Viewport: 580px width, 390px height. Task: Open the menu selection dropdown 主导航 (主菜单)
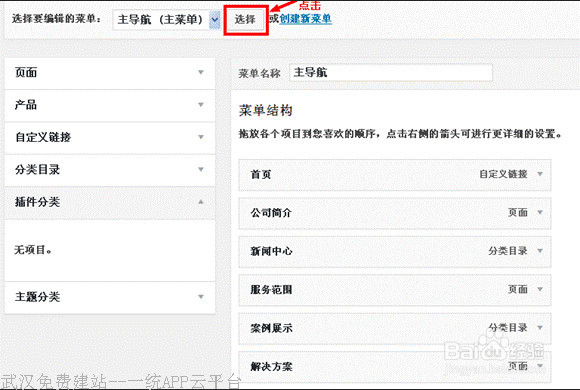pos(166,19)
